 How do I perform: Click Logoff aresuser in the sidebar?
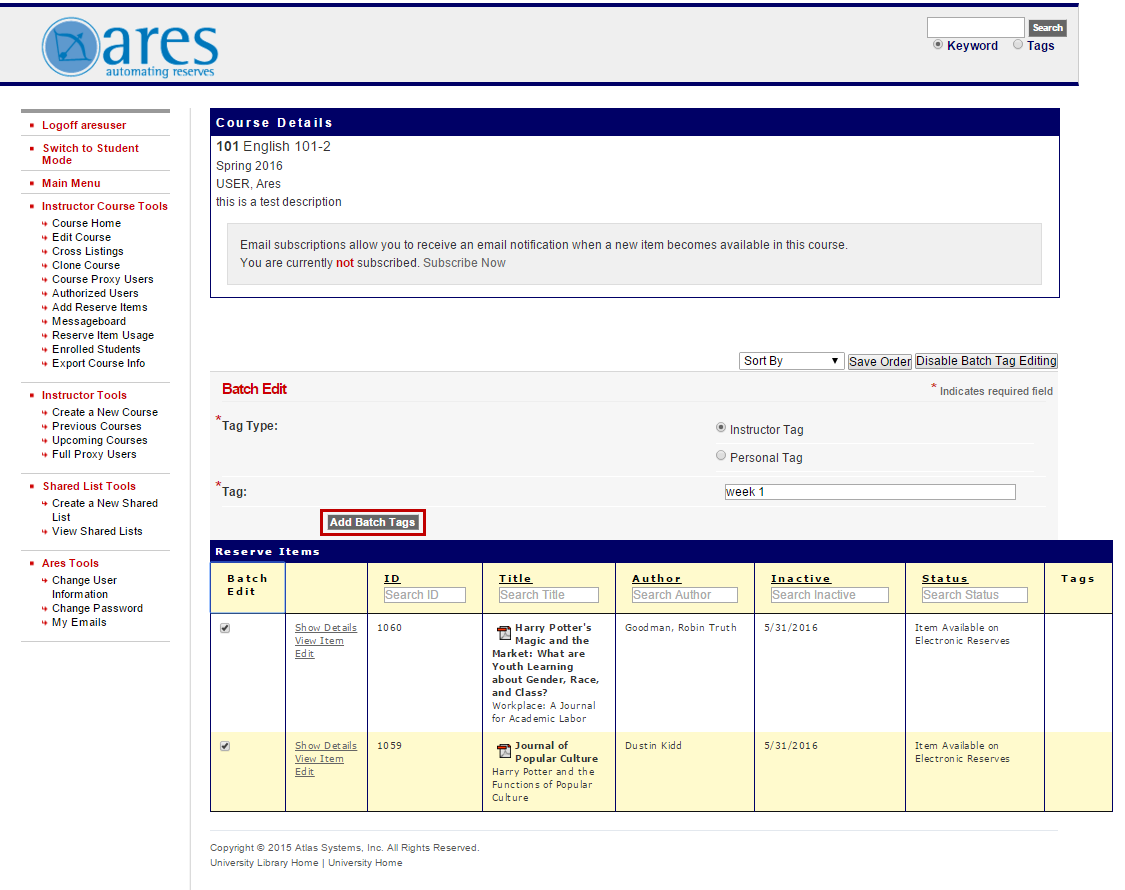click(84, 125)
